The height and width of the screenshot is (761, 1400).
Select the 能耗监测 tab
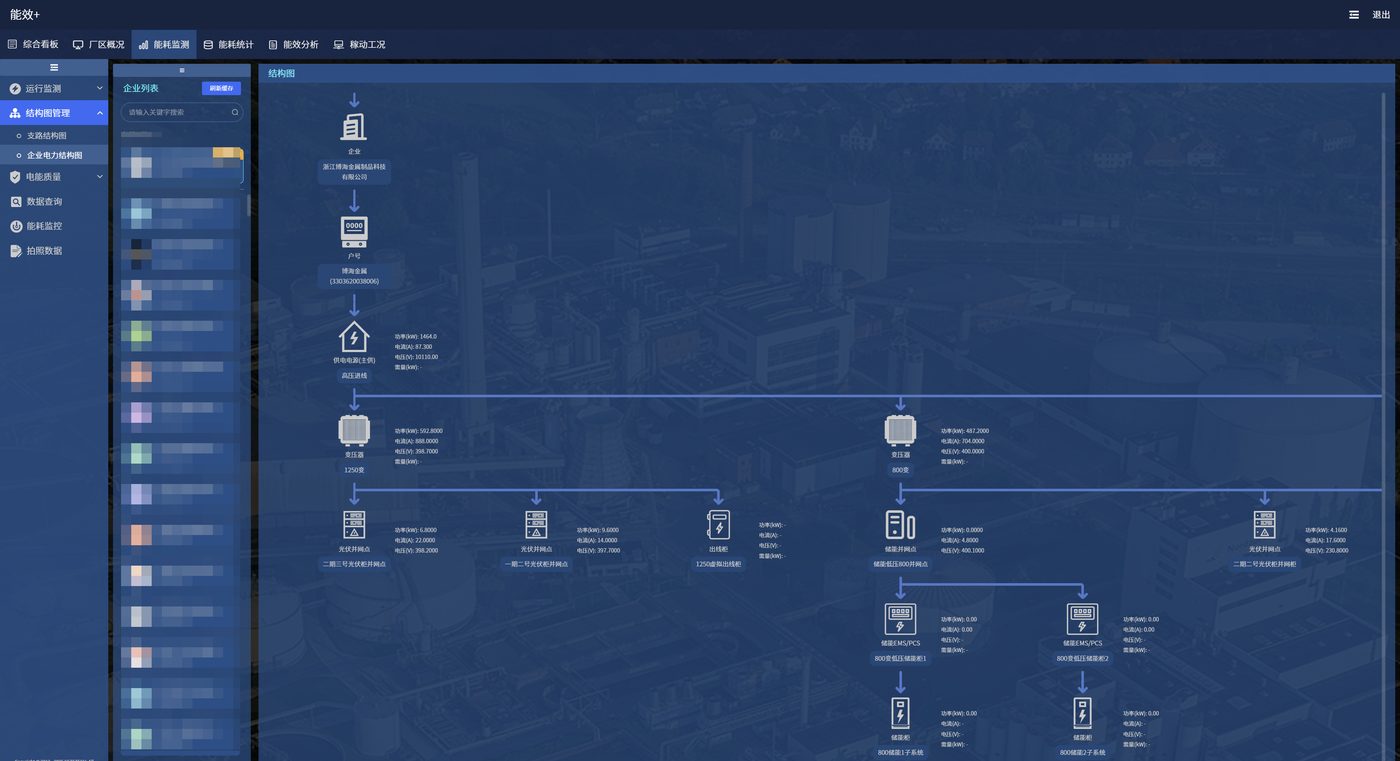coord(163,45)
